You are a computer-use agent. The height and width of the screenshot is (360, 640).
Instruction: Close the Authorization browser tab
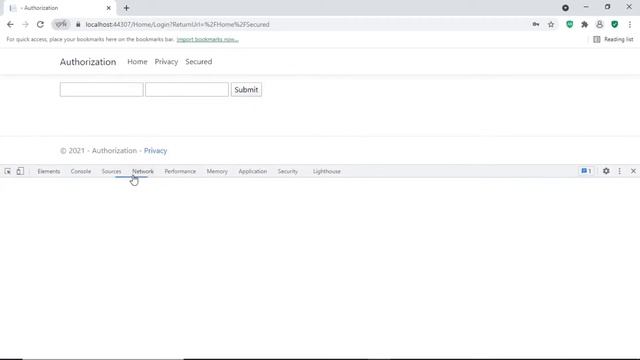click(109, 8)
